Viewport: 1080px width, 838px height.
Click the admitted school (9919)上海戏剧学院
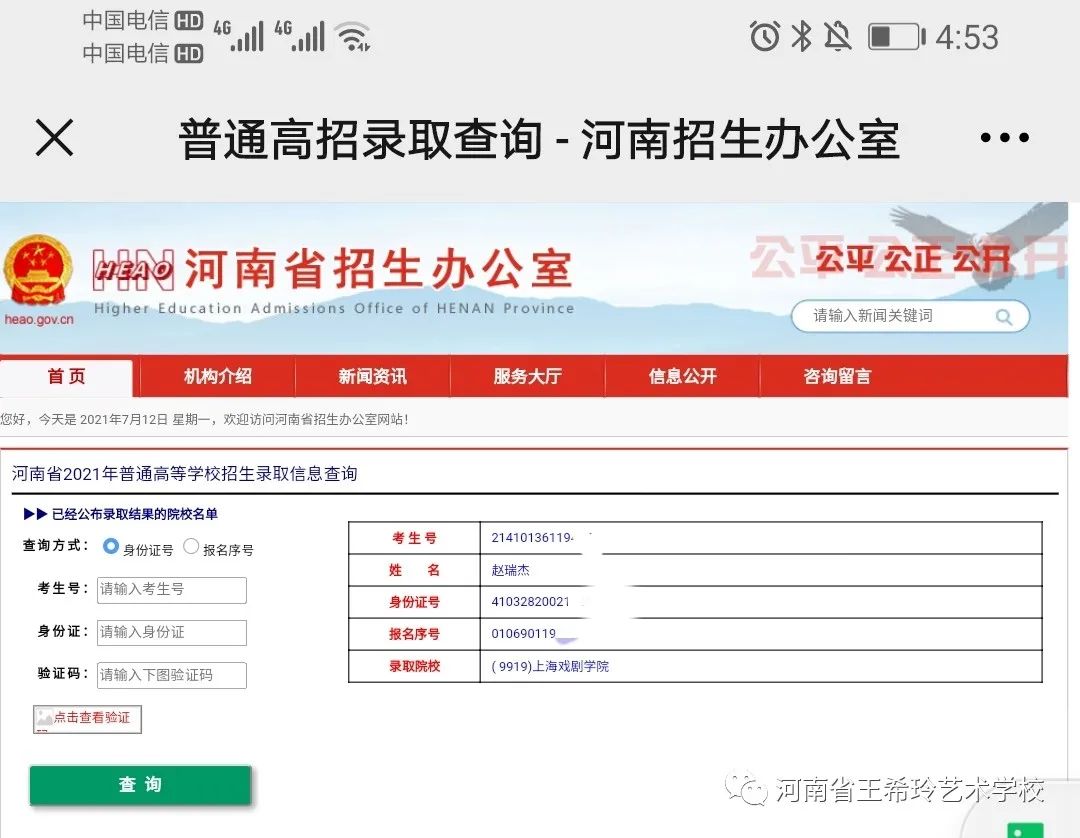[x=550, y=667]
